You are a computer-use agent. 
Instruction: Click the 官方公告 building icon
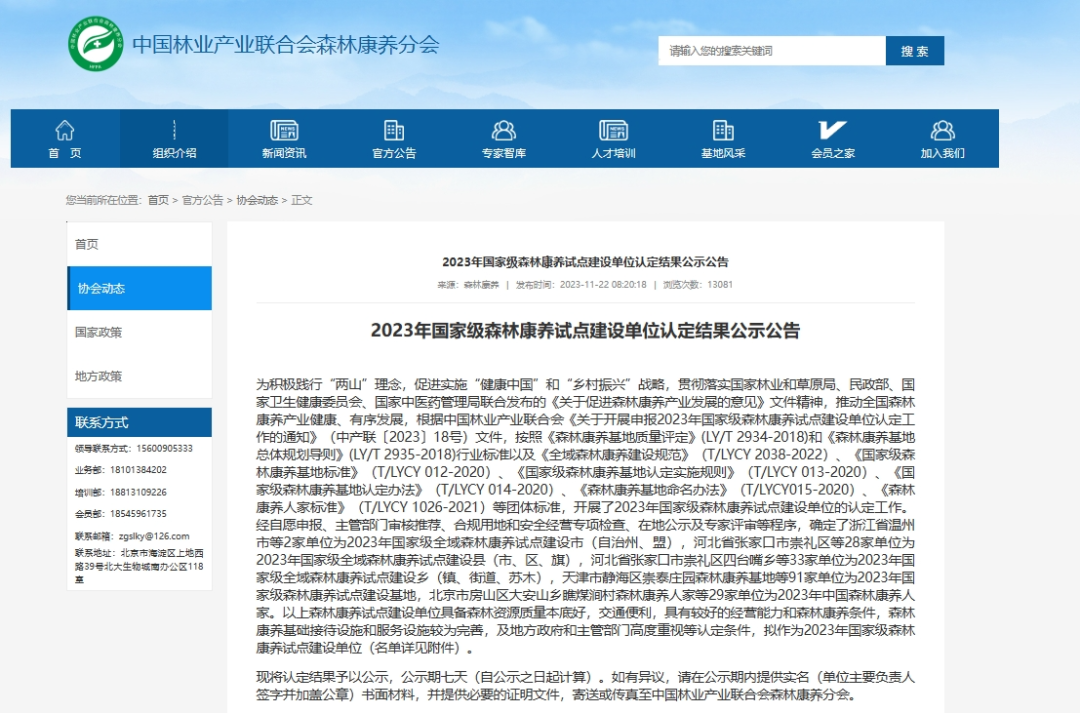(393, 130)
